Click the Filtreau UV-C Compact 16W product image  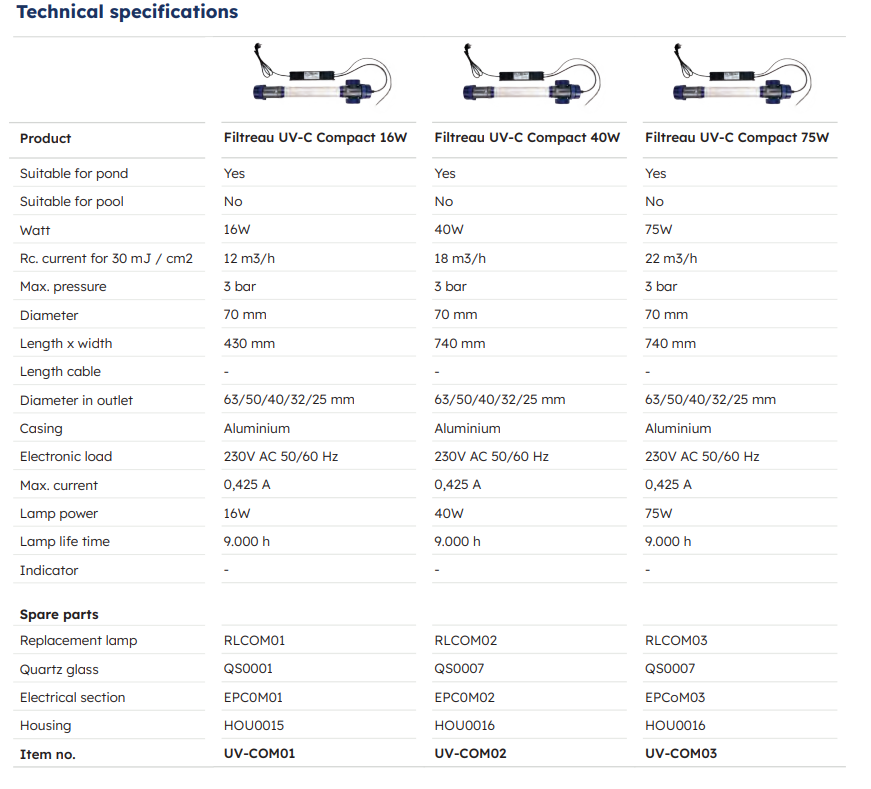click(x=318, y=80)
